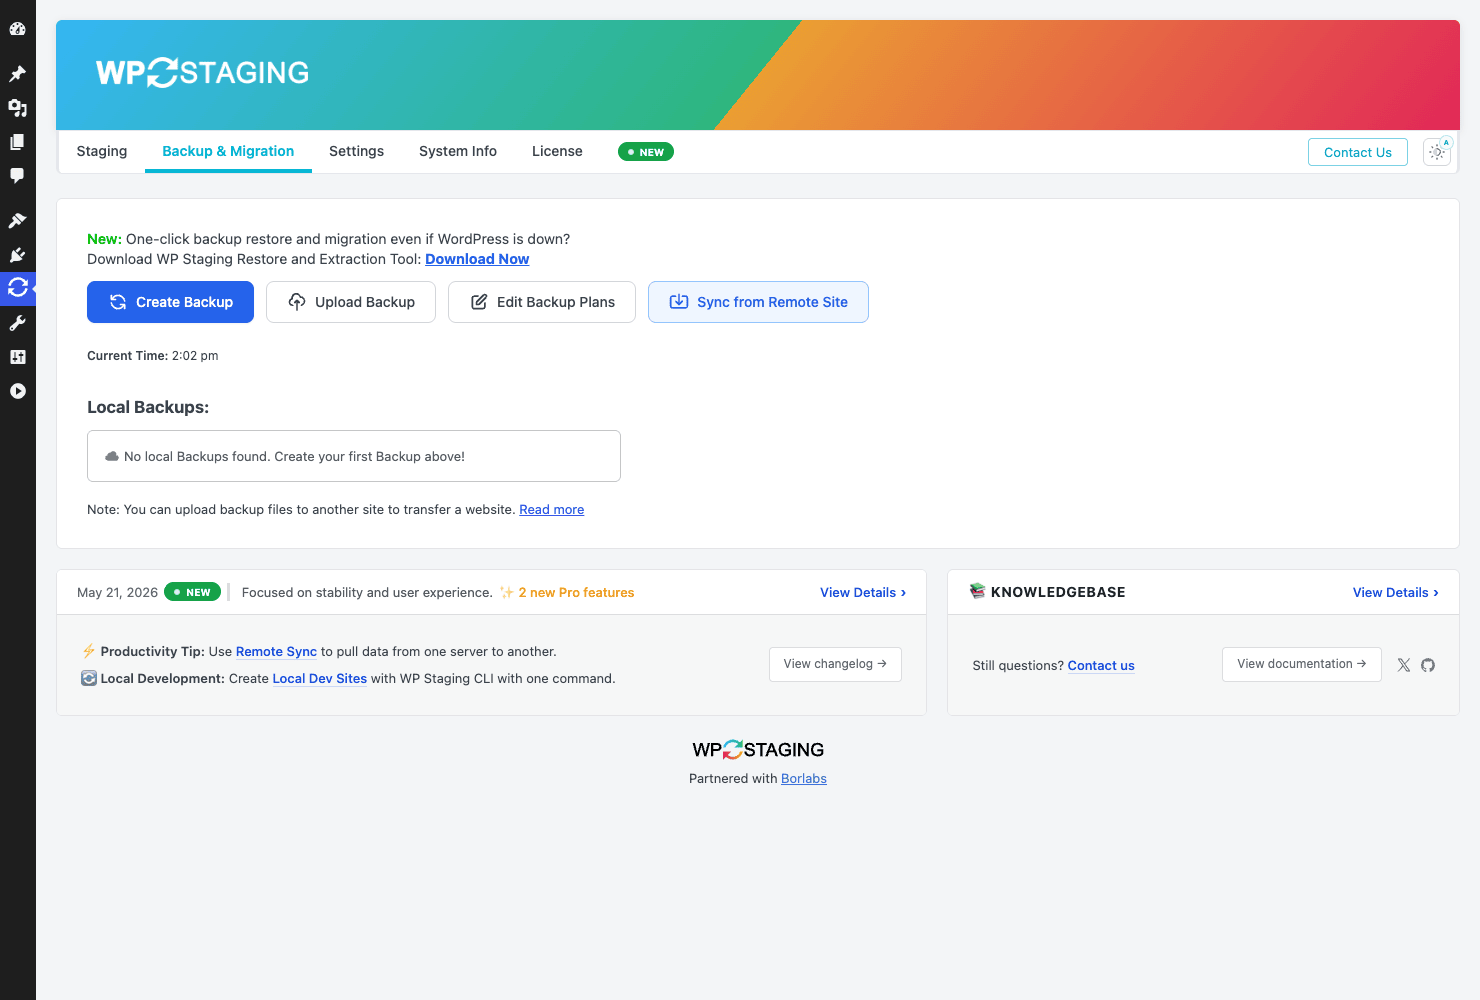This screenshot has width=1480, height=1000.
Task: Click the Knowledgebase books icon
Action: click(x=977, y=591)
